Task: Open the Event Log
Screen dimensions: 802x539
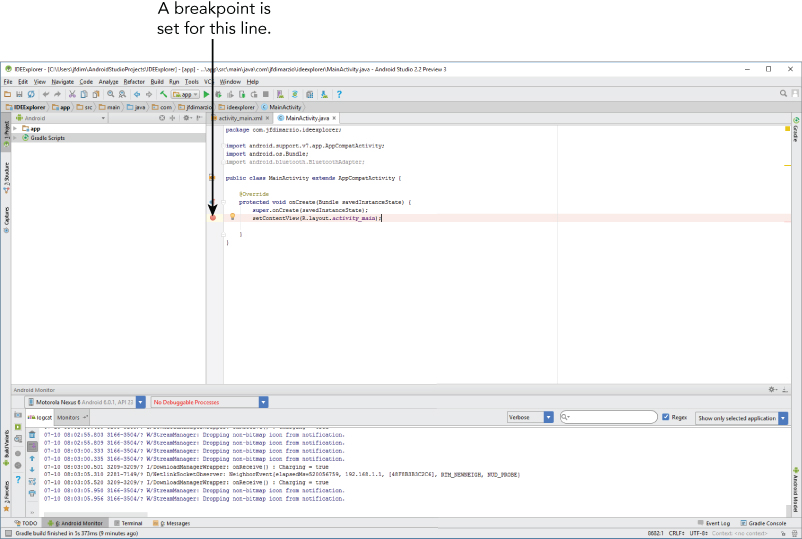Action: tap(714, 523)
